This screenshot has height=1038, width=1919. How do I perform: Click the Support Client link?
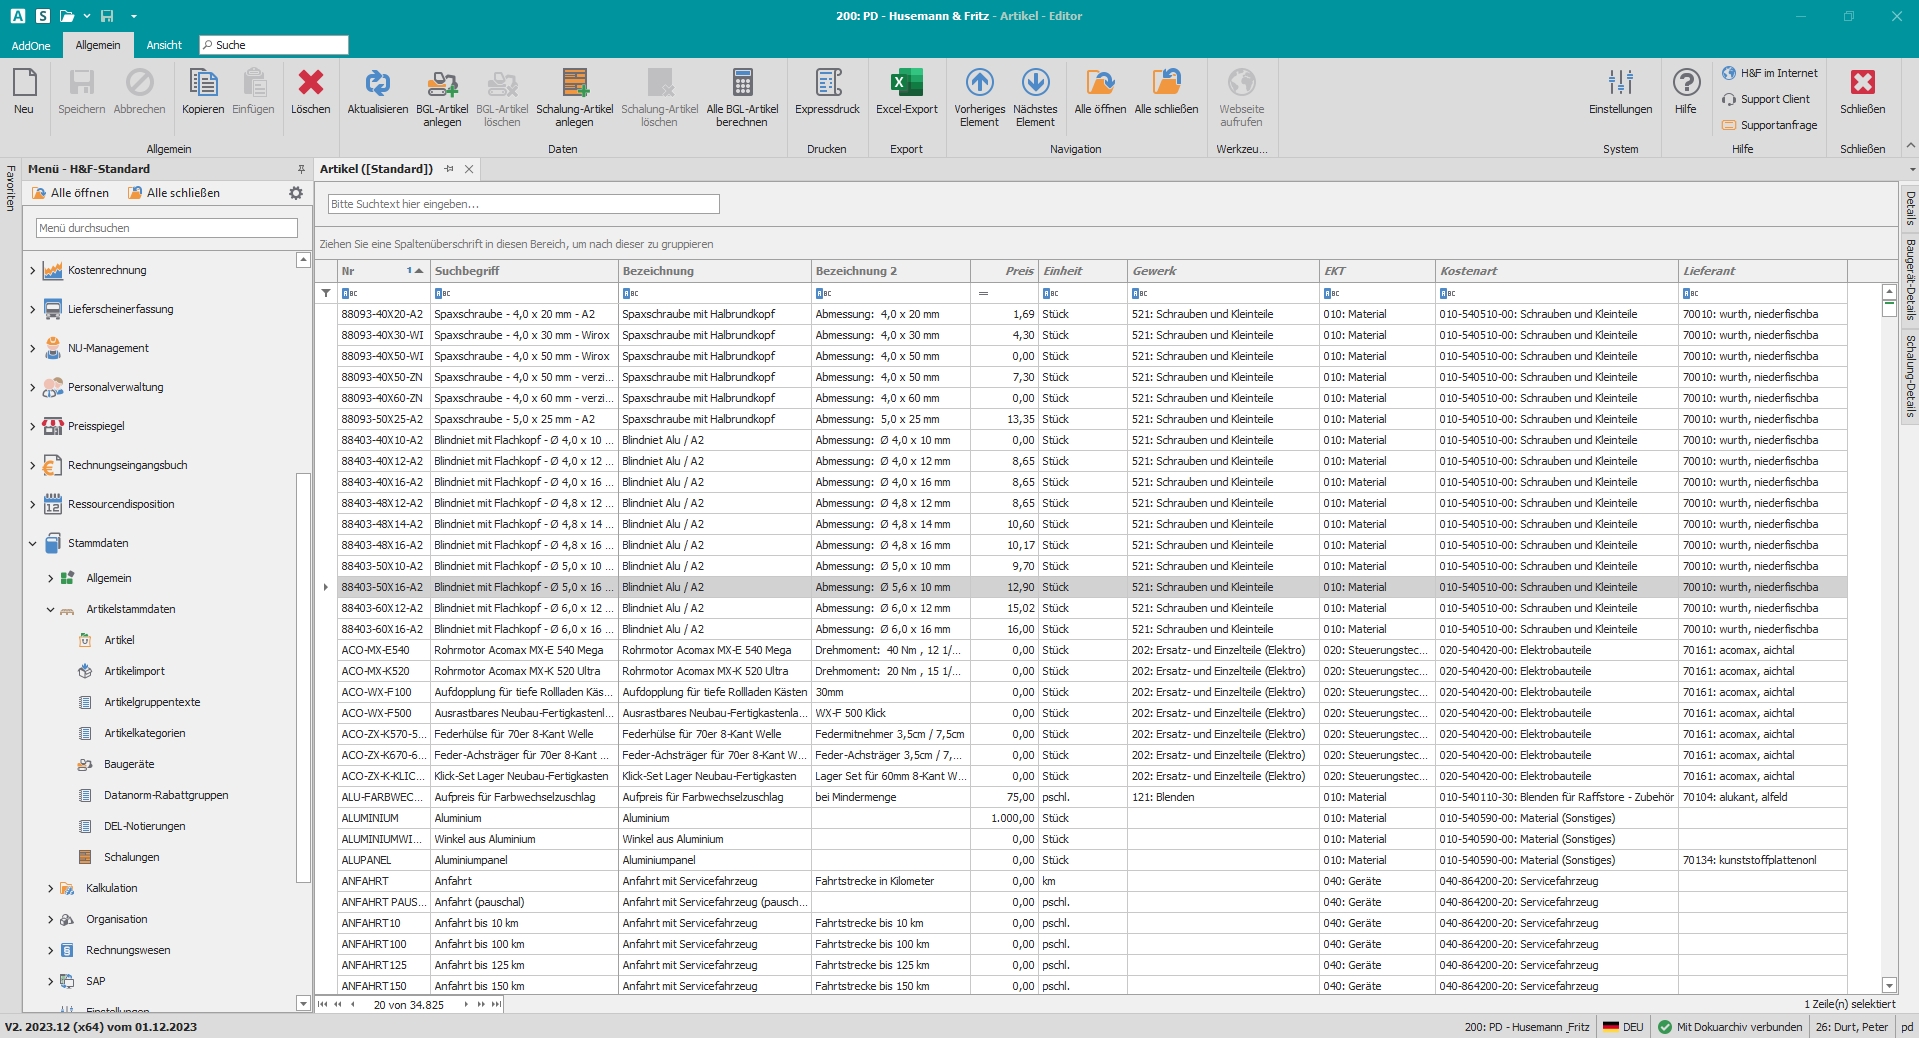1774,99
